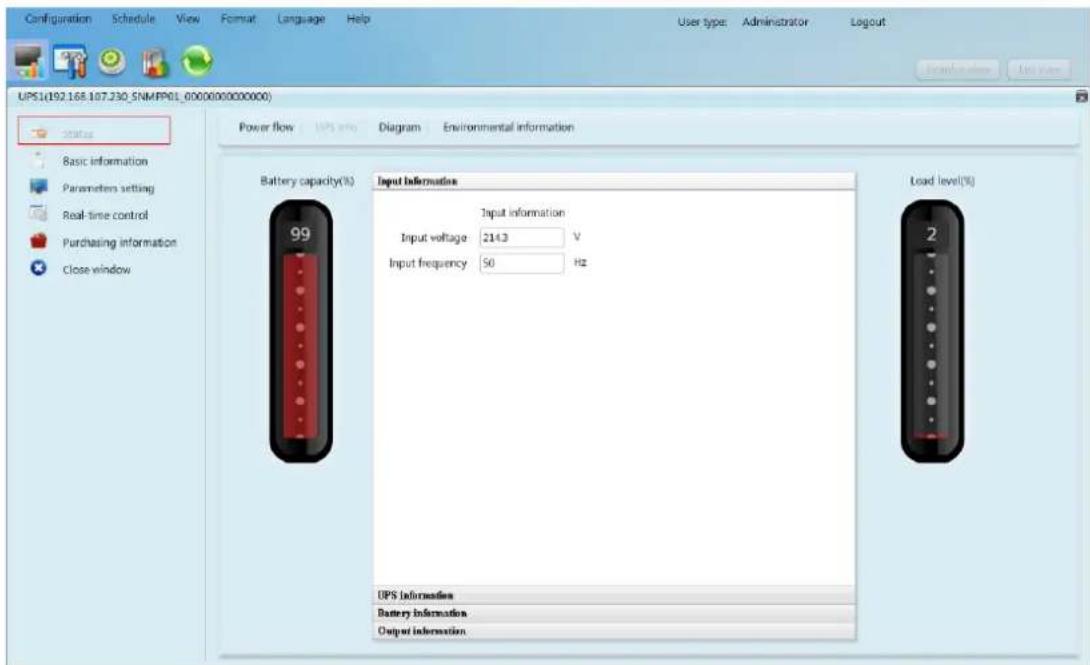Click the Administrator user type text
This screenshot has width=1090, height=665.
coord(775,22)
